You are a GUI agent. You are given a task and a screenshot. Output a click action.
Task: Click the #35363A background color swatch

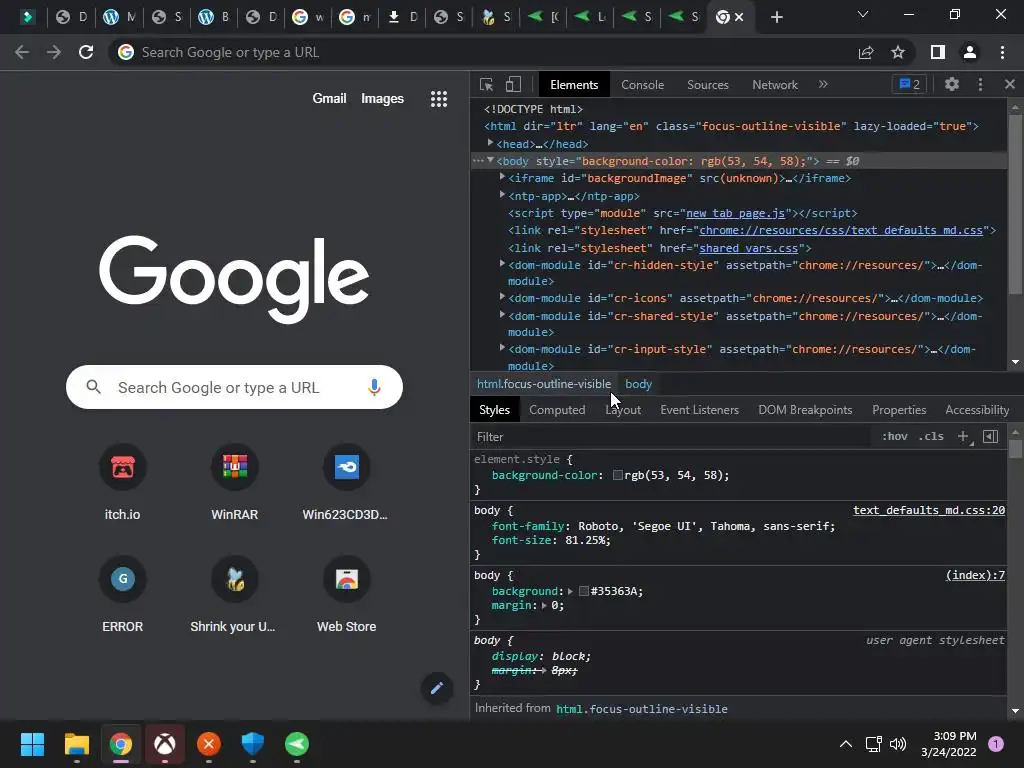[x=584, y=591]
